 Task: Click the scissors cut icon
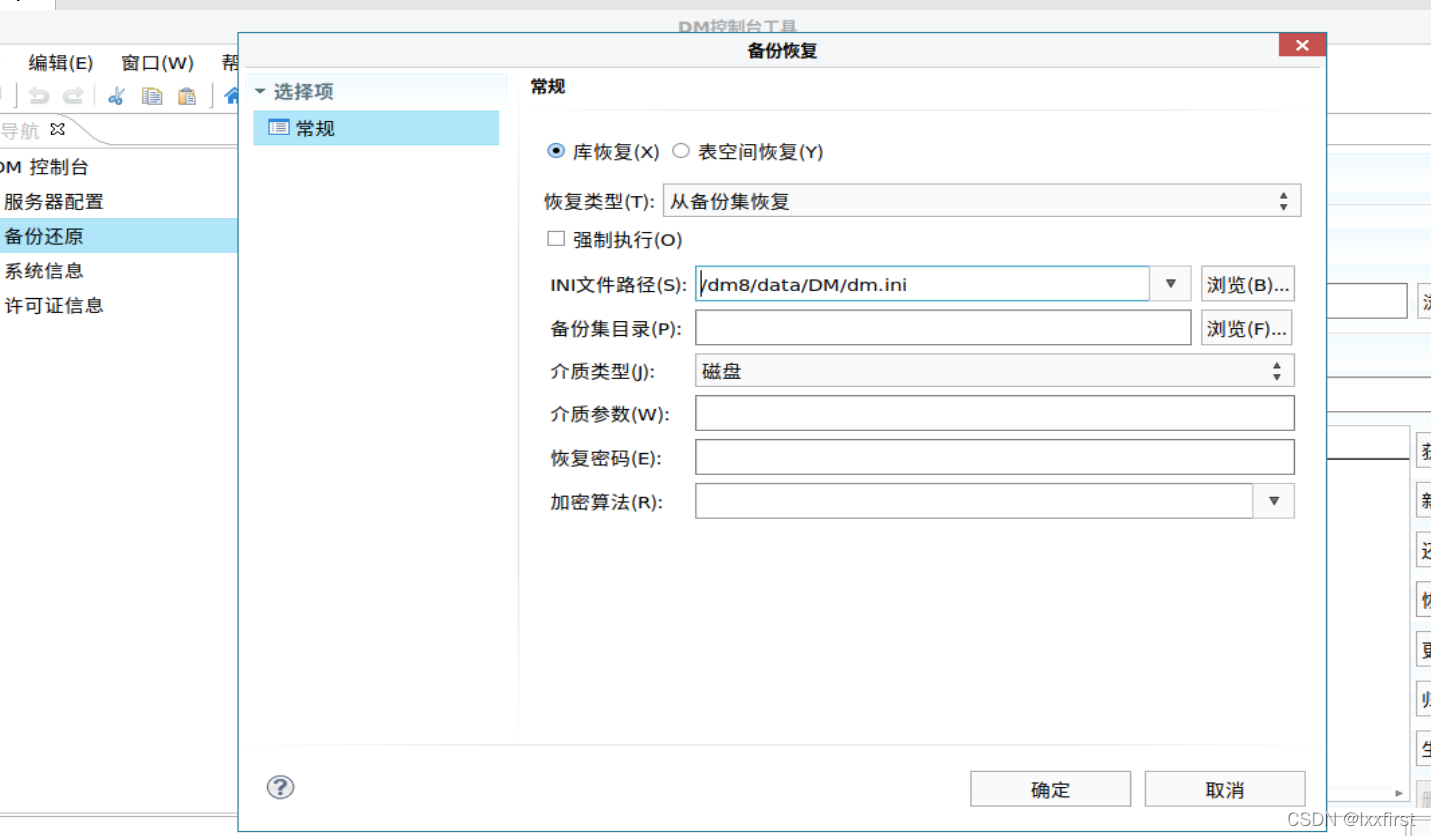pyautogui.click(x=116, y=96)
